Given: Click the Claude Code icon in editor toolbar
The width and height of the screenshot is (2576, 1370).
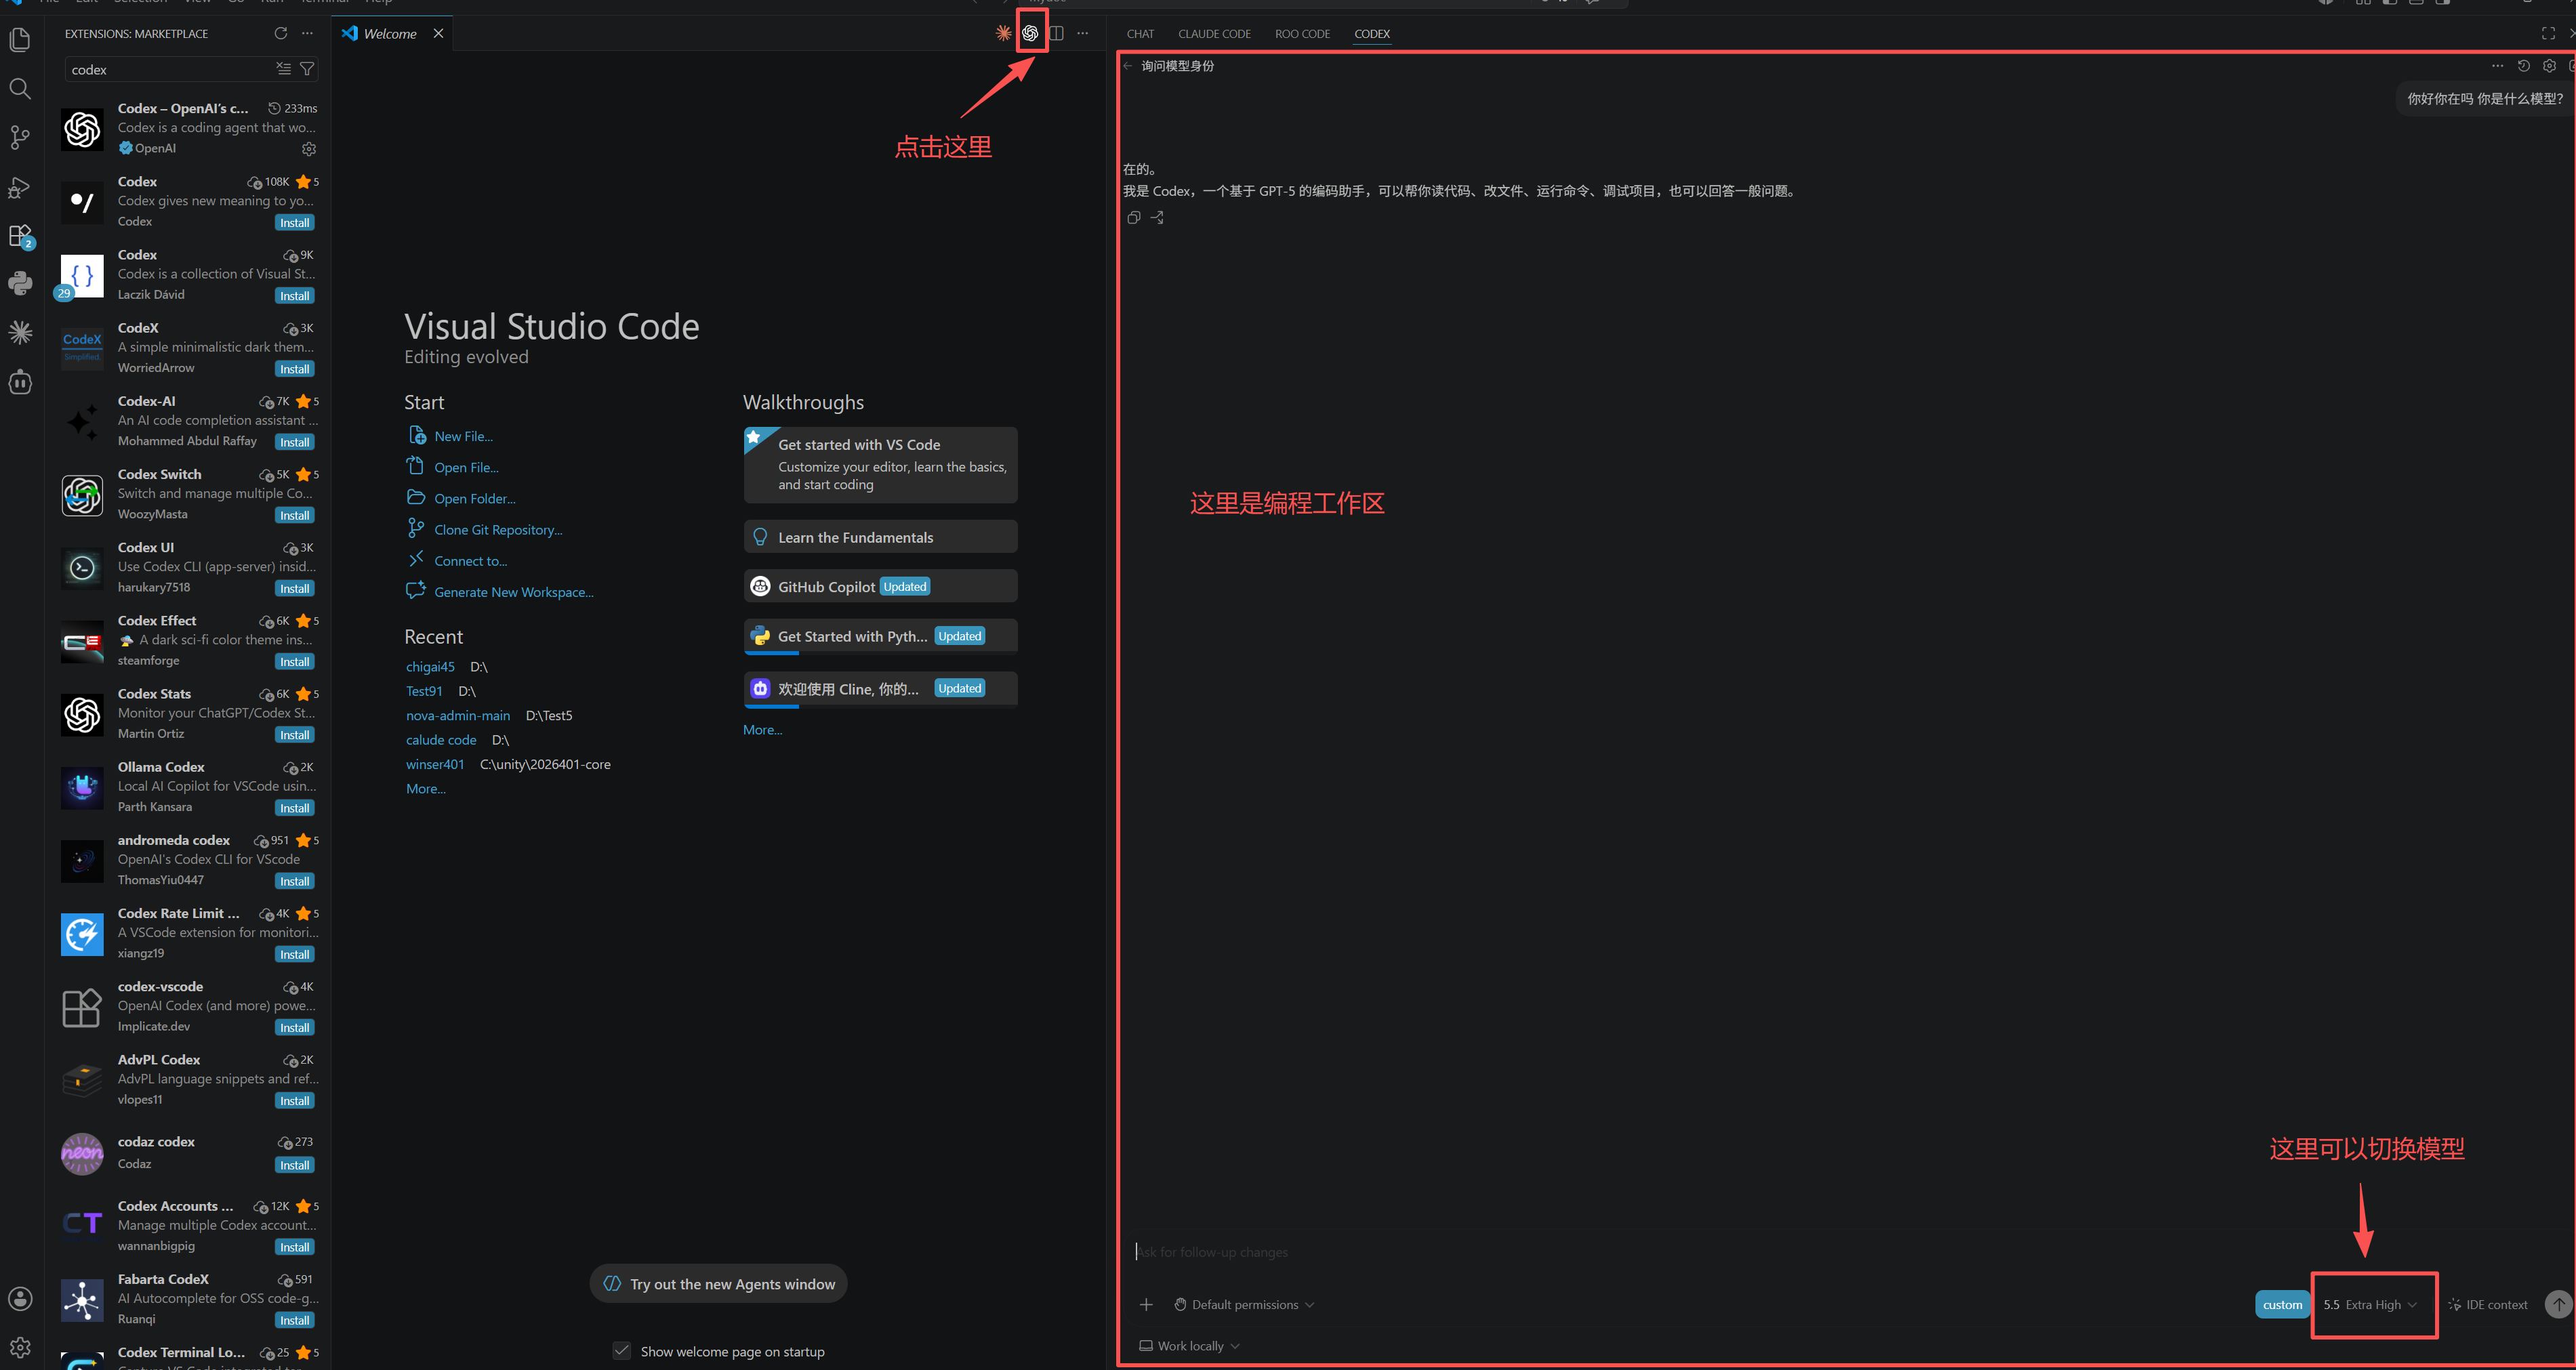Looking at the screenshot, I should point(1003,33).
